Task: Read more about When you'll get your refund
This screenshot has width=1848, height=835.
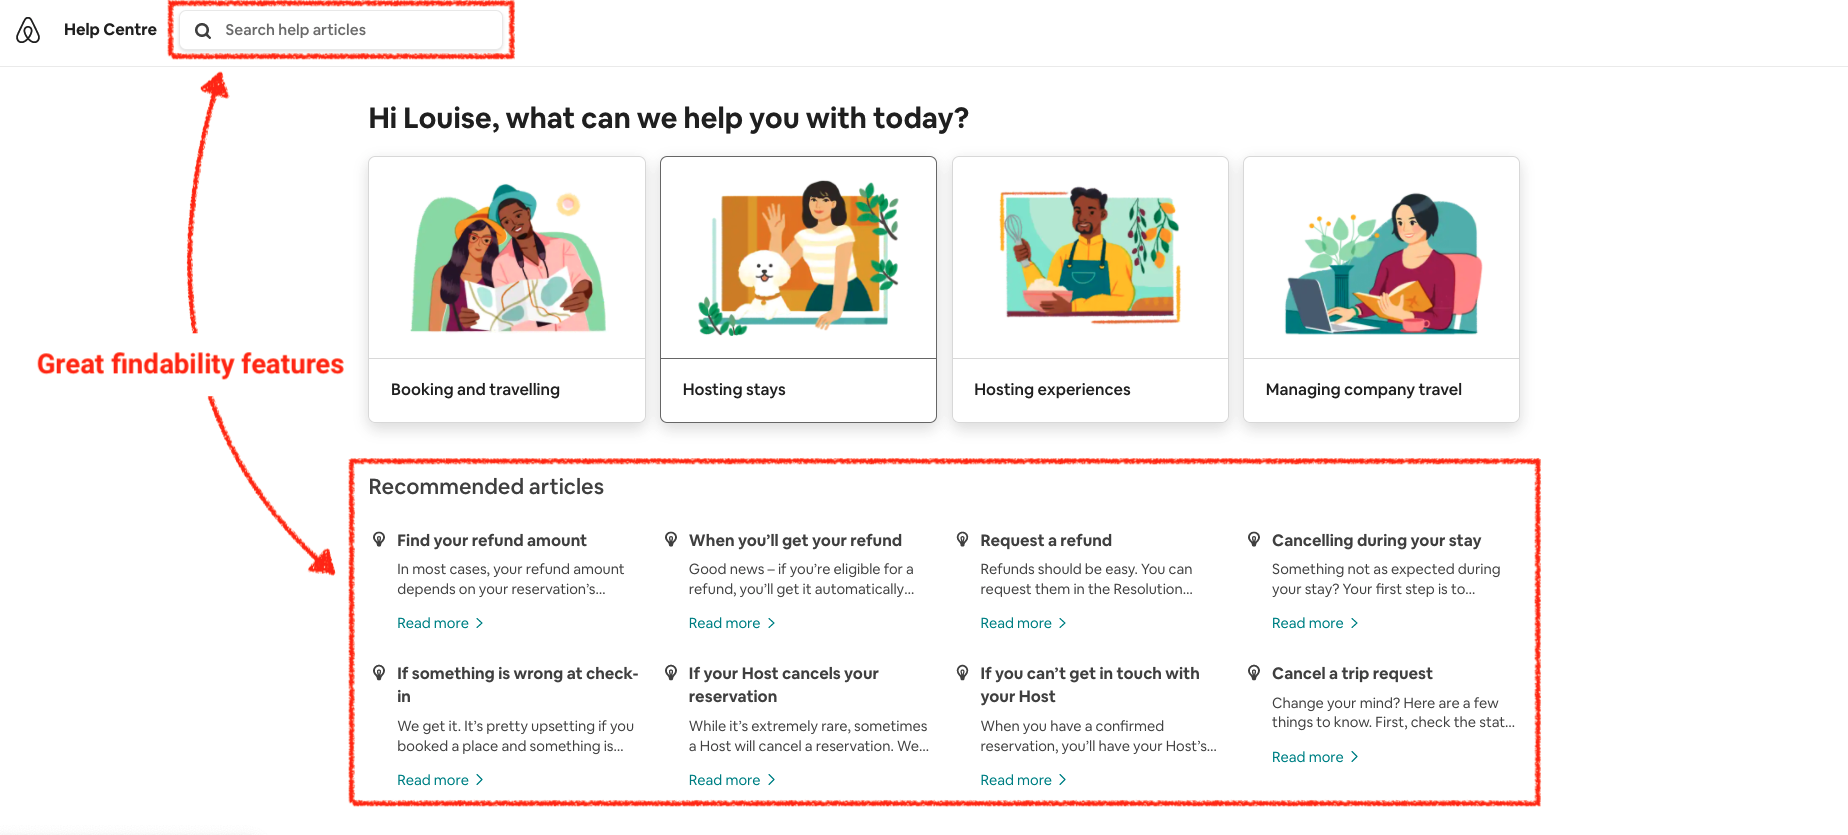Action: coord(725,622)
